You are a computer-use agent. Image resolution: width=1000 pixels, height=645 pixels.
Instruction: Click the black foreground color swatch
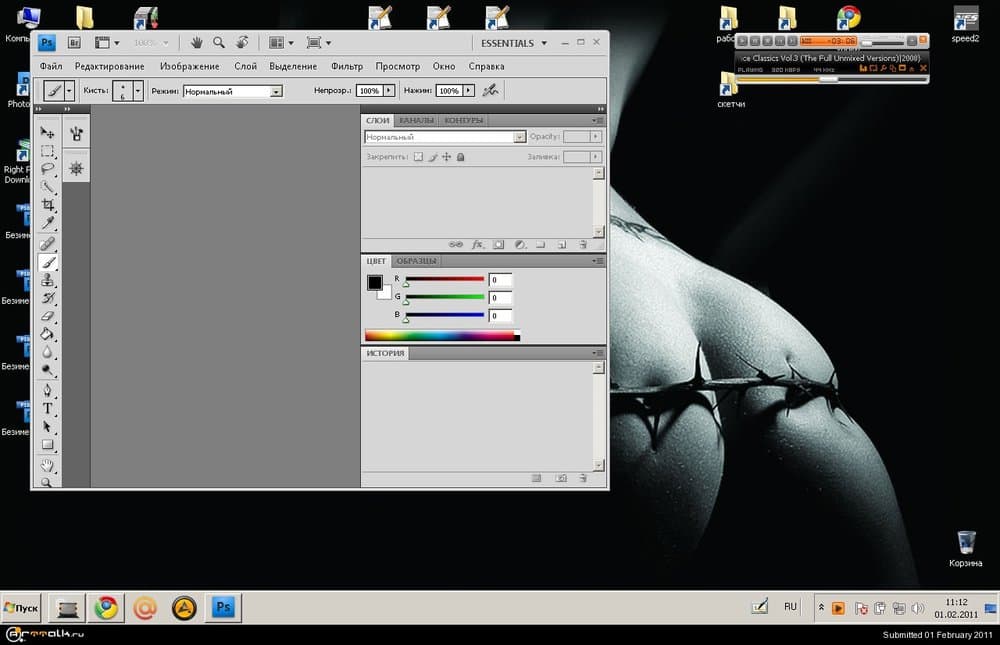coord(374,283)
